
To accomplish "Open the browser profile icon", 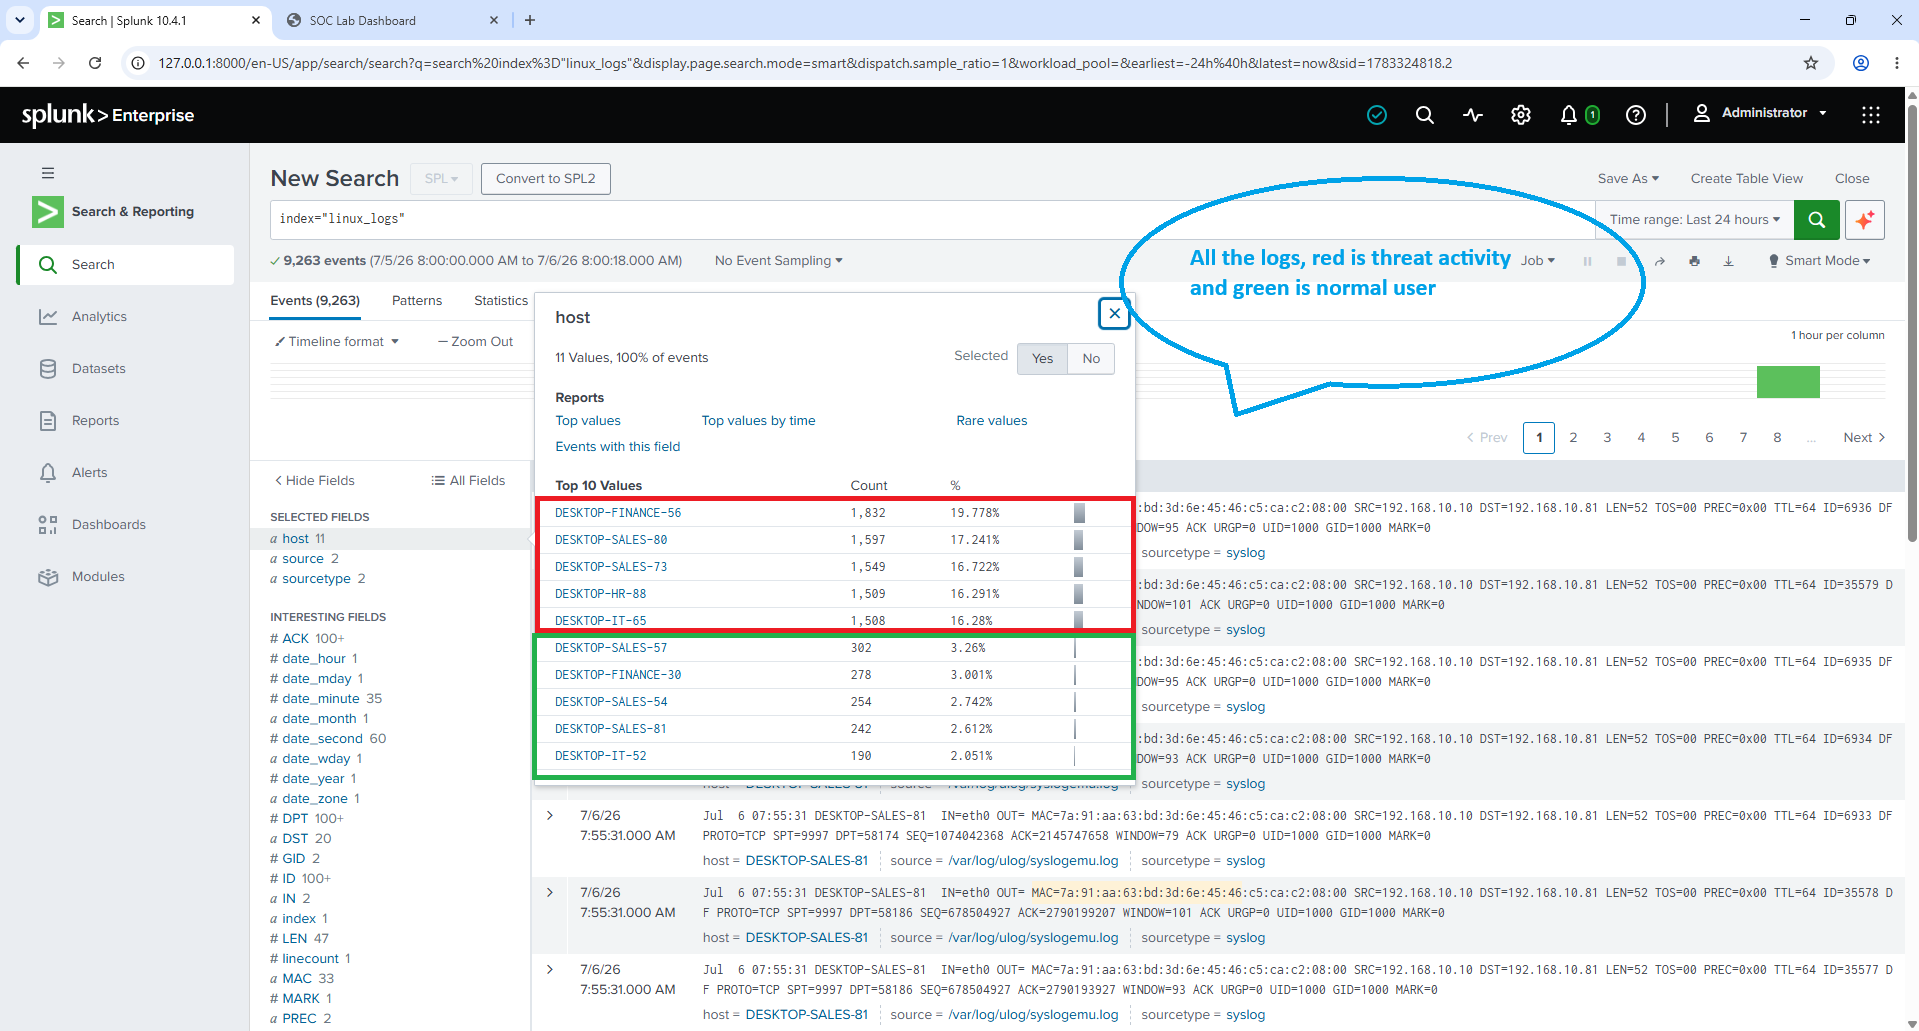I will (x=1861, y=63).
